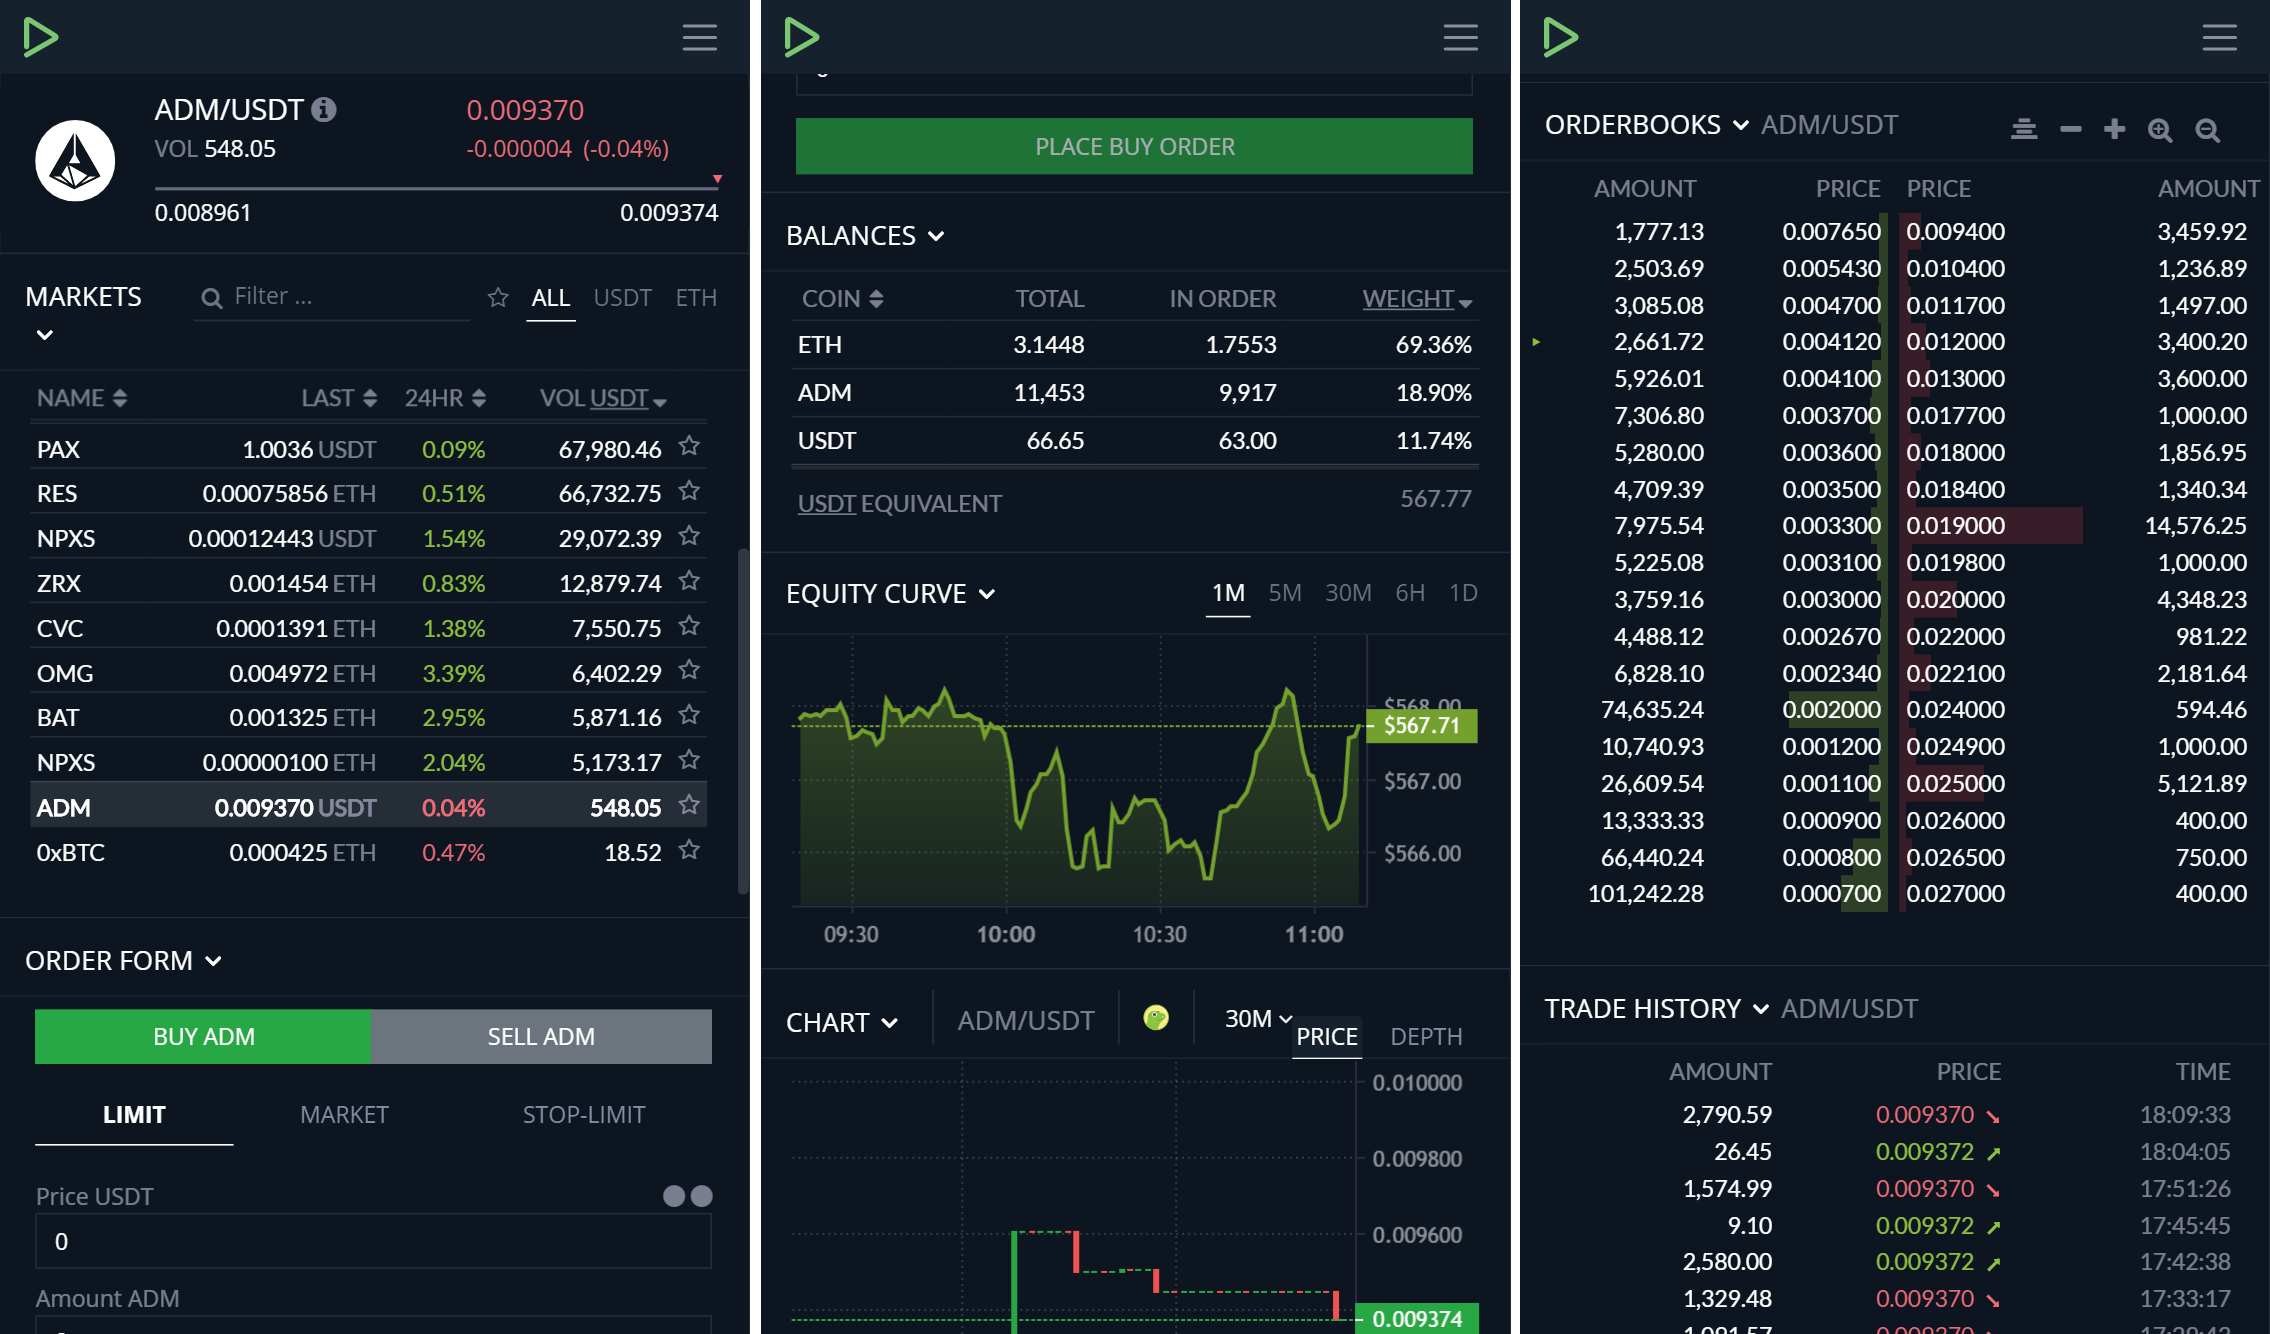
Task: Collapse the BALANCES section chevron
Action: [936, 236]
